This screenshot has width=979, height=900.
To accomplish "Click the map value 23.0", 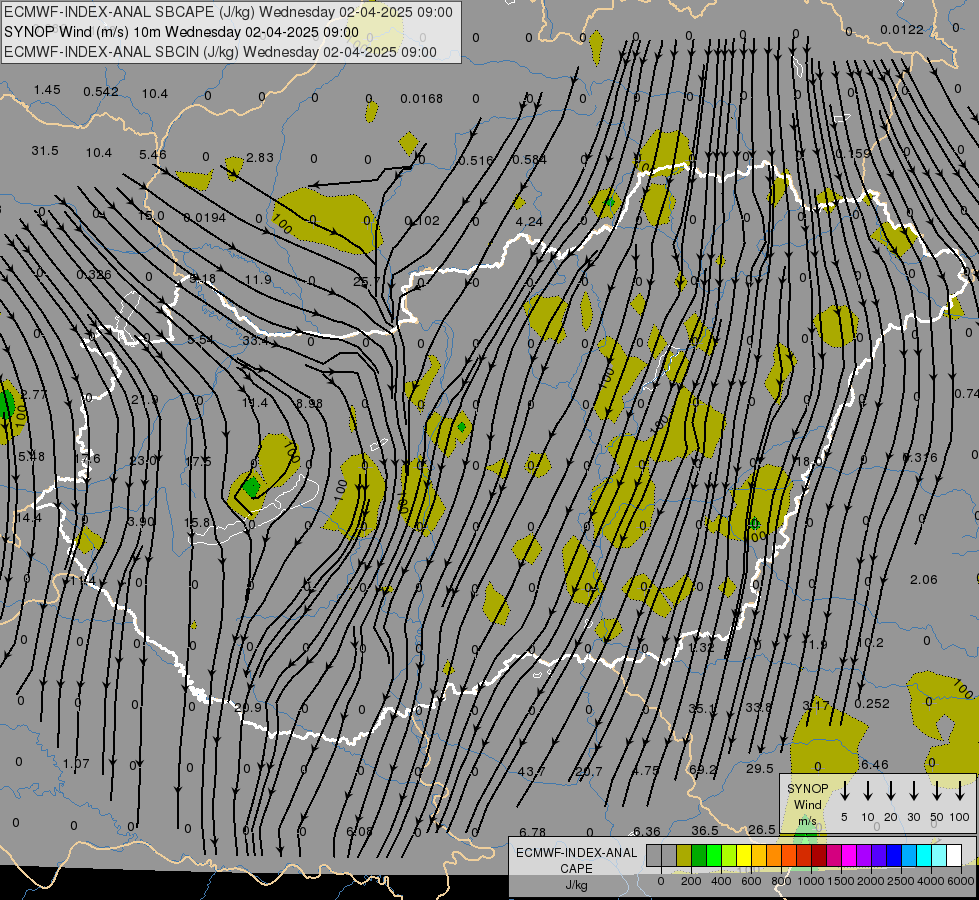I will (x=143, y=461).
